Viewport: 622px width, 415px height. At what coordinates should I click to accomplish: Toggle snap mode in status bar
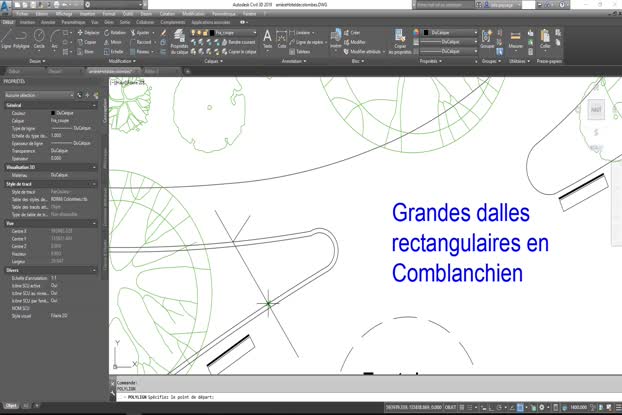point(470,407)
